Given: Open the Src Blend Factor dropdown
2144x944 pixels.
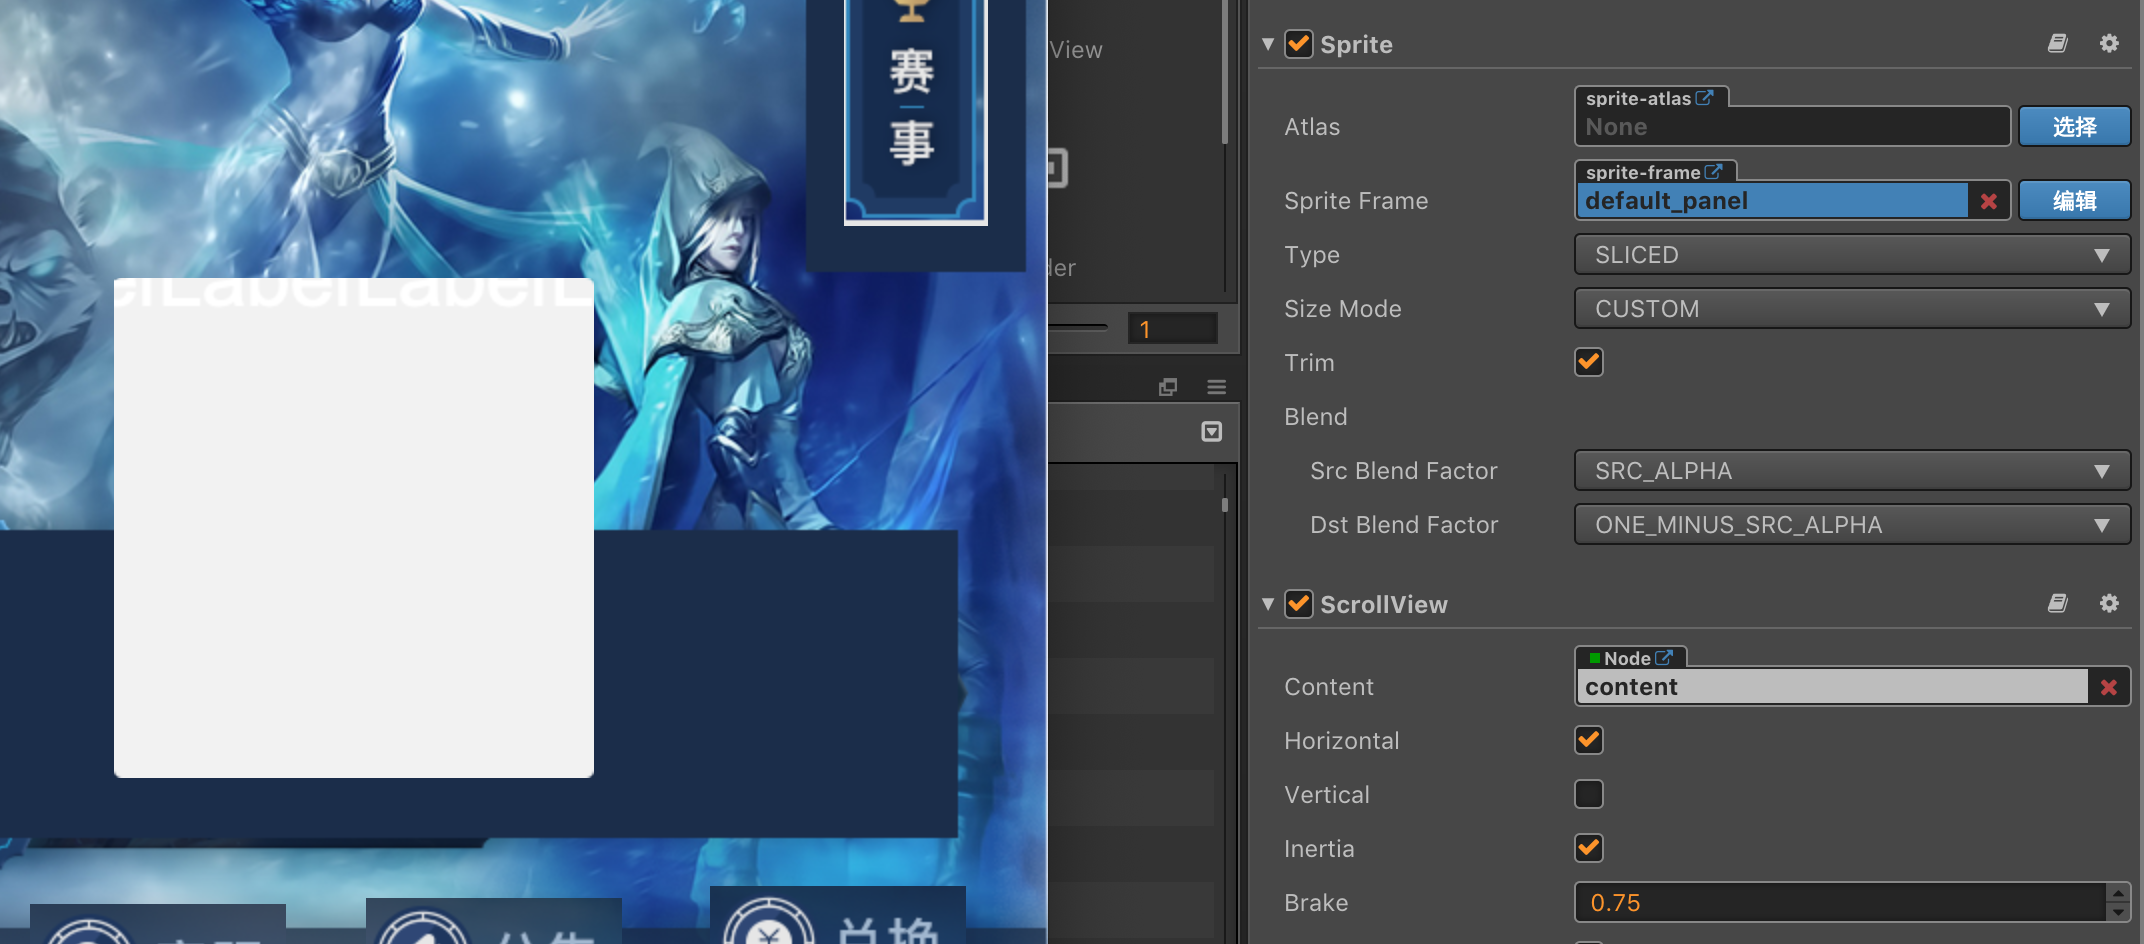Looking at the screenshot, I should pos(1852,471).
